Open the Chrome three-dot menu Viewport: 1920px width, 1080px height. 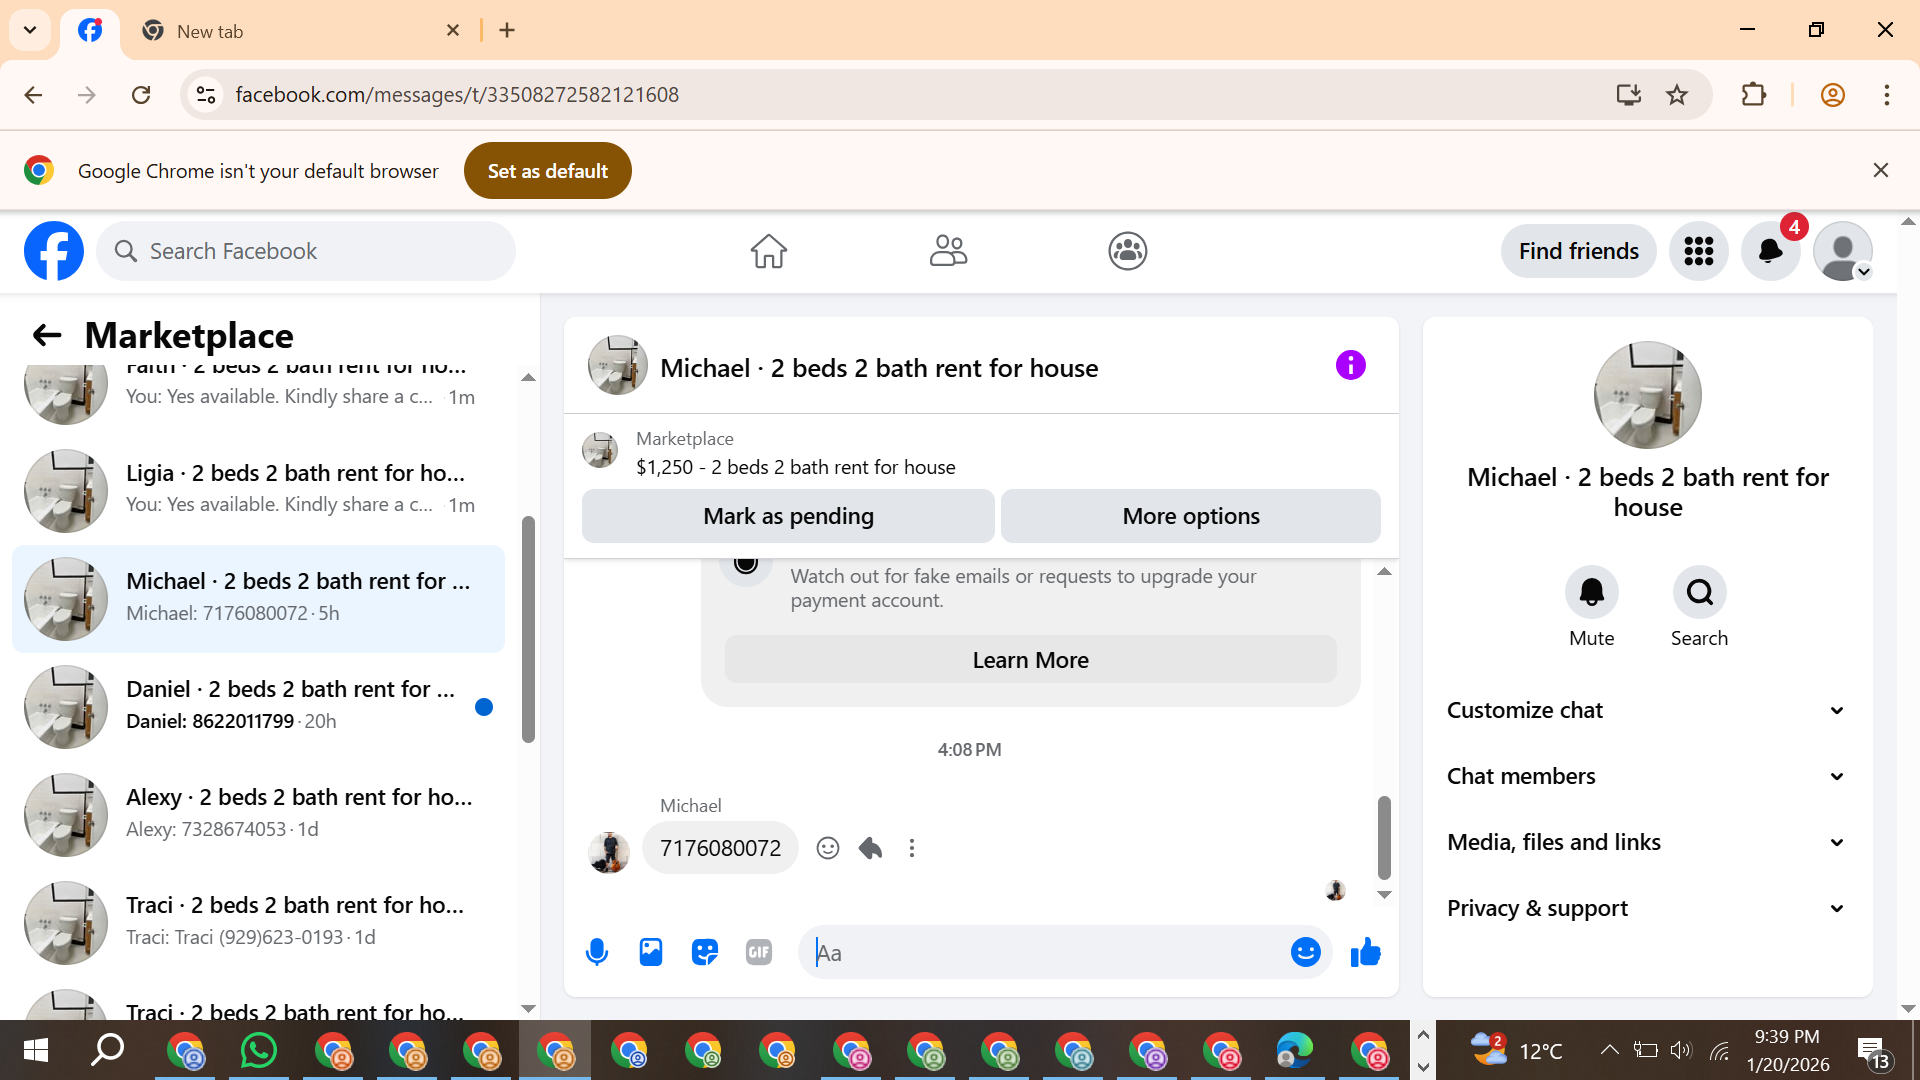pos(1887,94)
